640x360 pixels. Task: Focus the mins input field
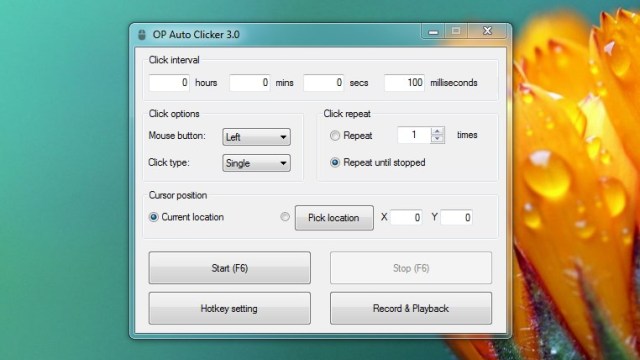pyautogui.click(x=249, y=82)
